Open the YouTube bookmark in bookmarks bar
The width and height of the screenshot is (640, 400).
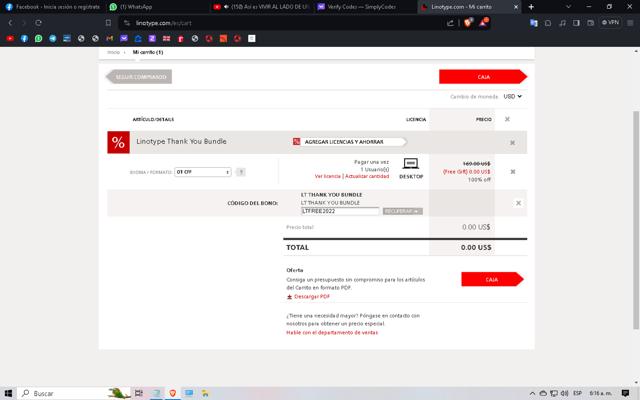click(10, 38)
